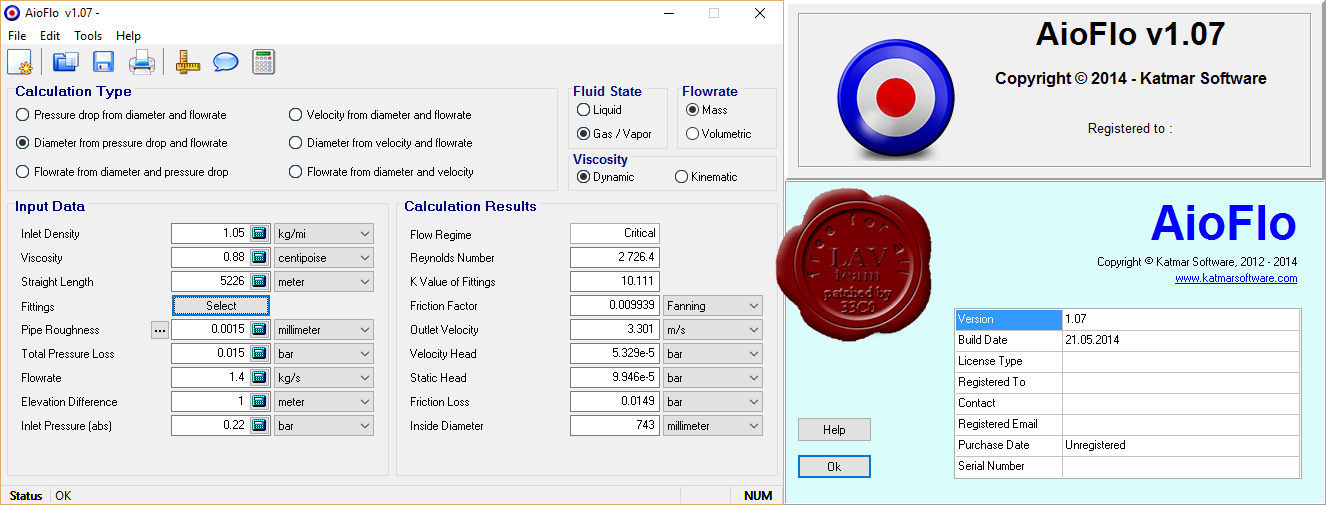The image size is (1326, 505).
Task: Click calculator icon beside Flowrate value
Action: pos(259,377)
